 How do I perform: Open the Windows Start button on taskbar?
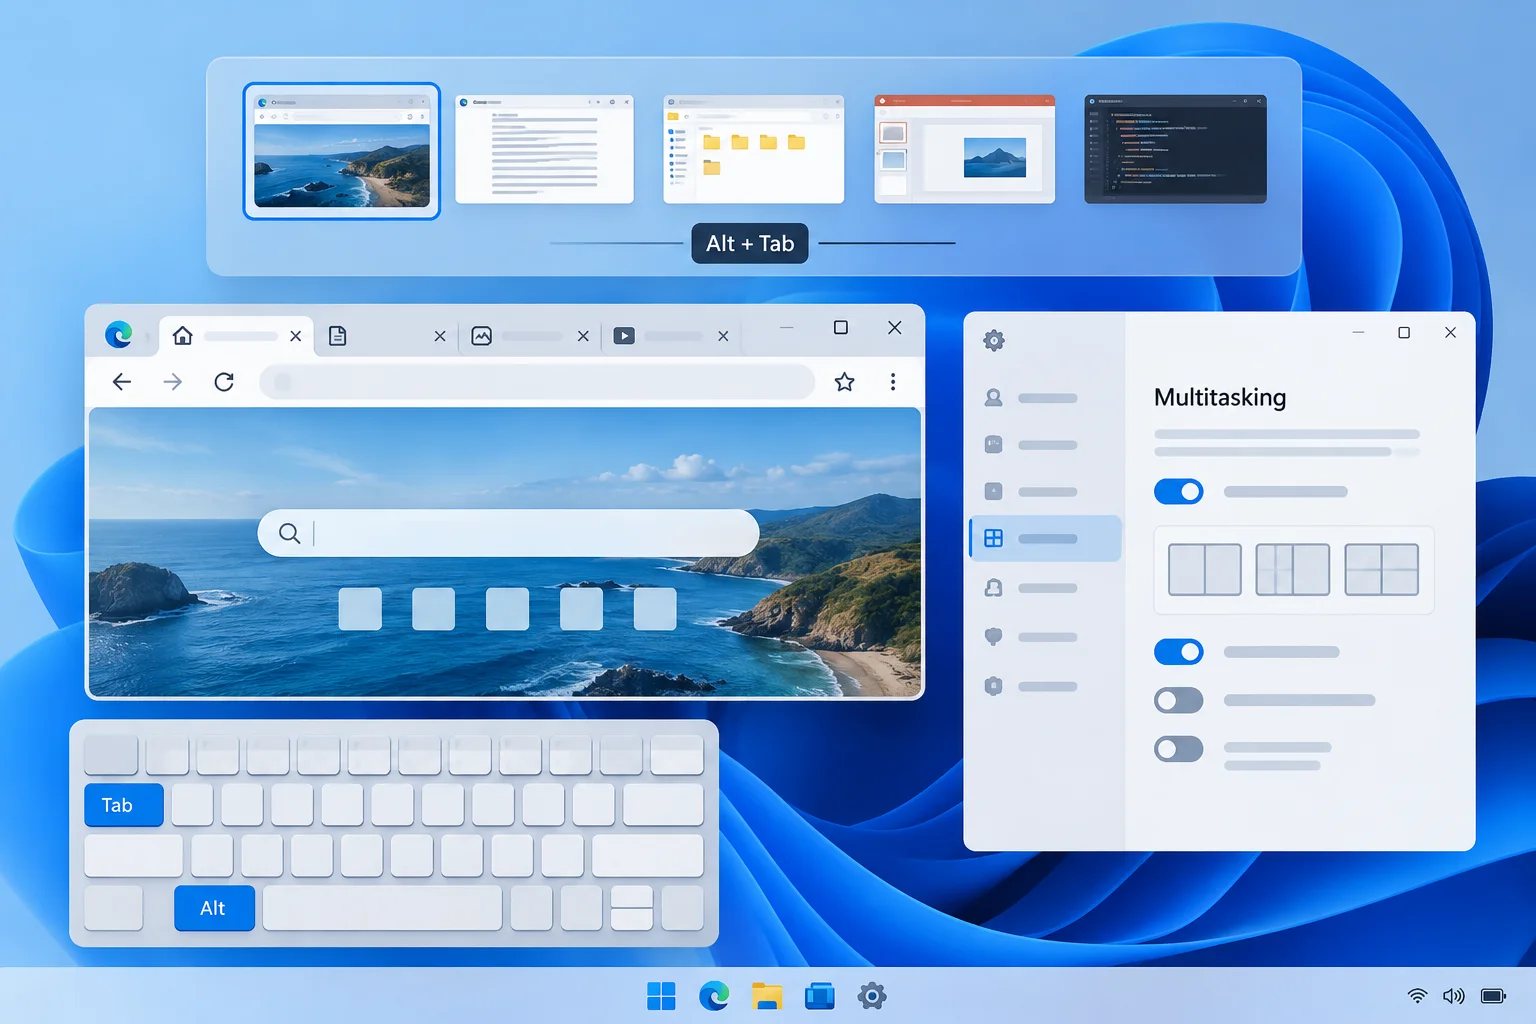click(661, 996)
